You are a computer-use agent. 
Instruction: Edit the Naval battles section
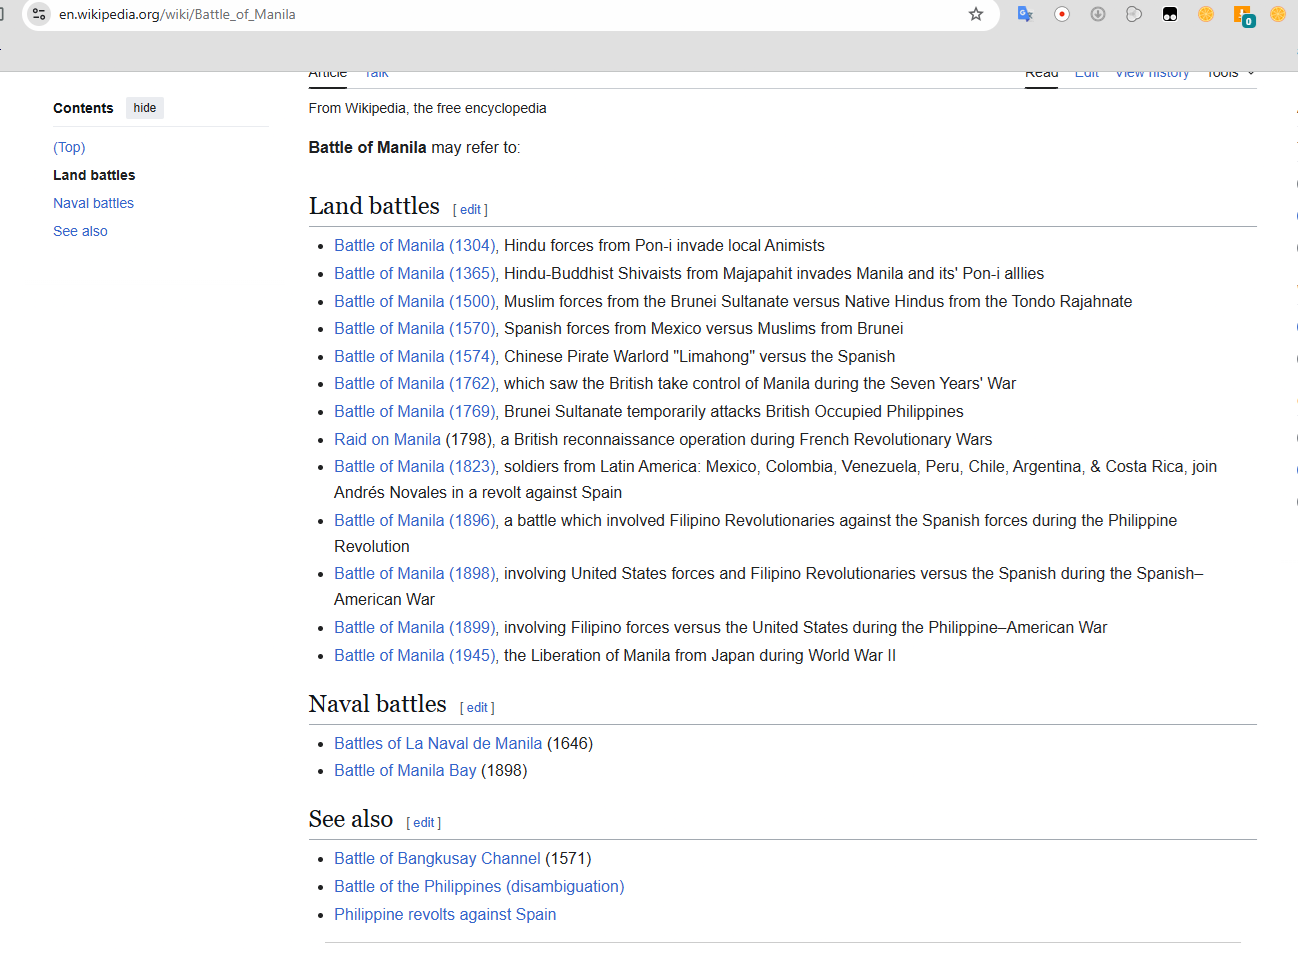pyautogui.click(x=477, y=708)
